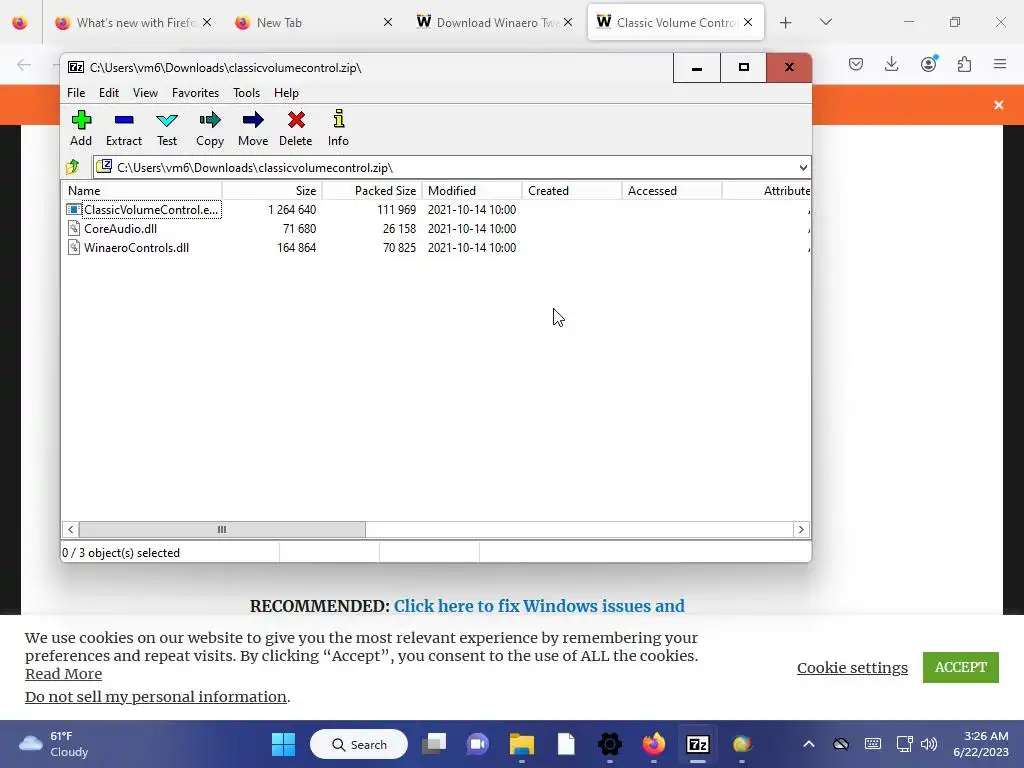Open Info for the selected item
The image size is (1024, 768).
pyautogui.click(x=338, y=128)
